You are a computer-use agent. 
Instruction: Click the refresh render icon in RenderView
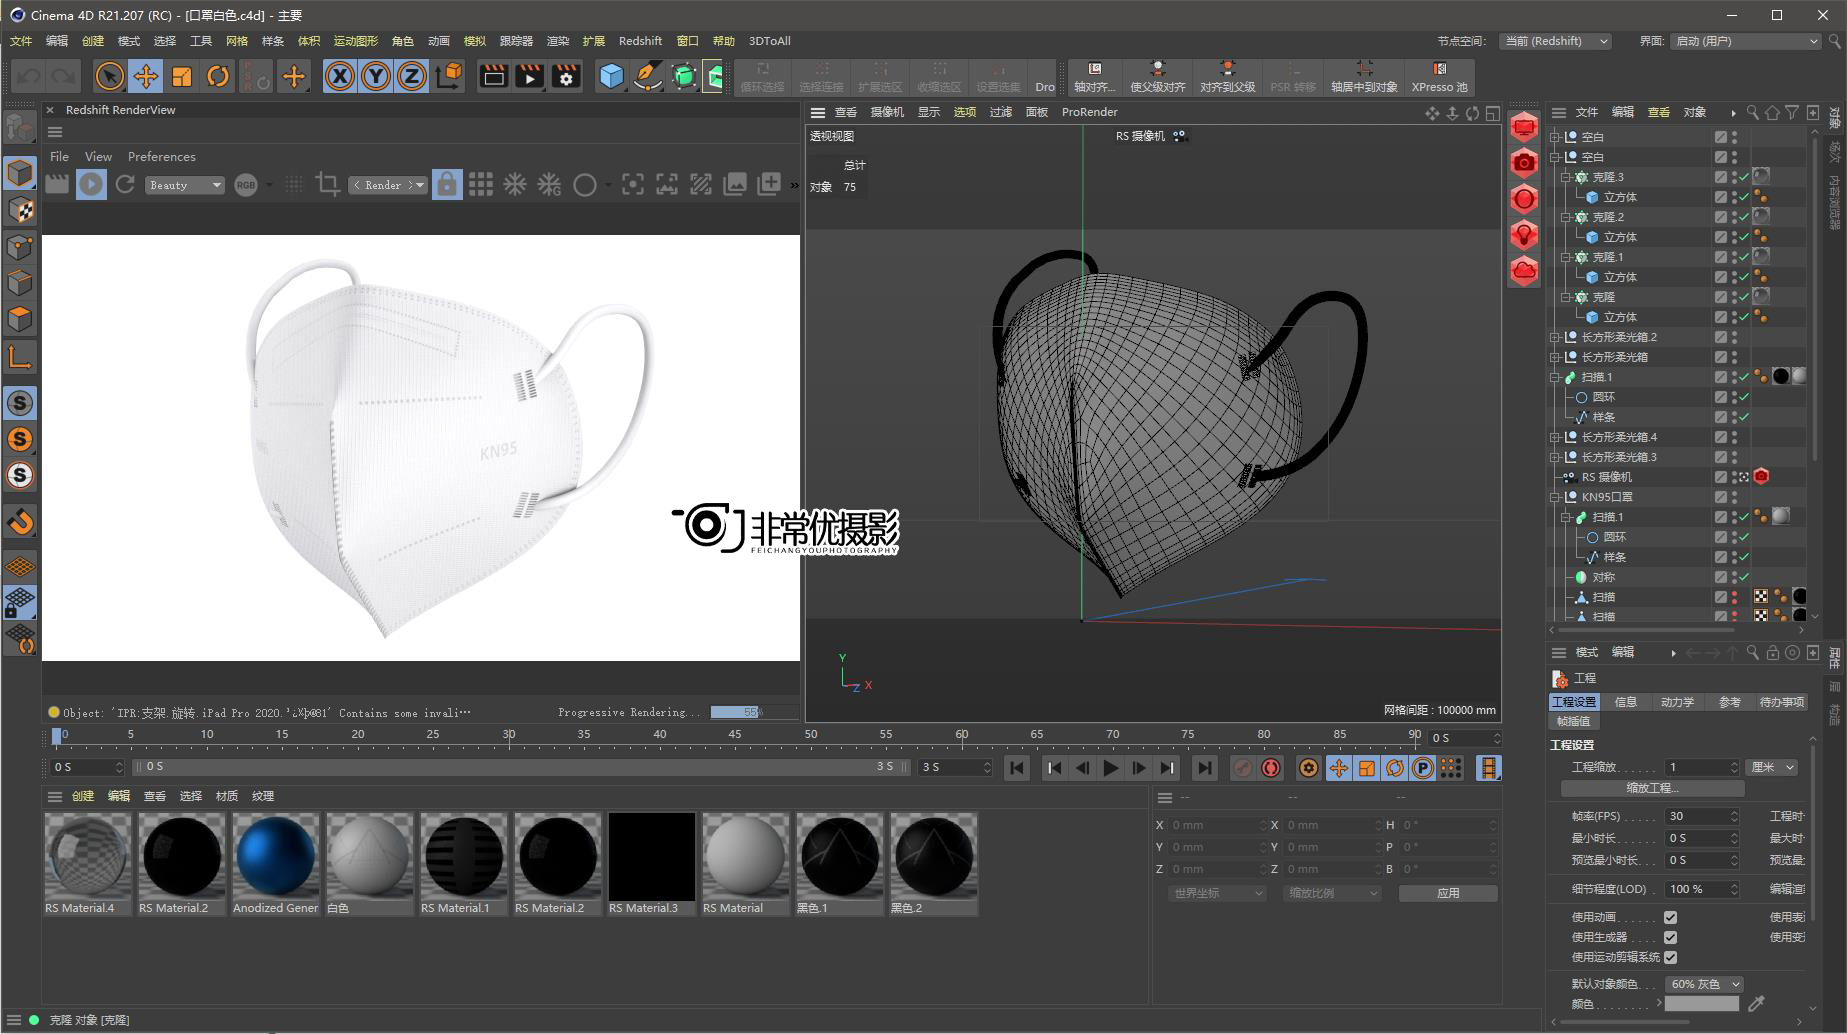click(125, 184)
